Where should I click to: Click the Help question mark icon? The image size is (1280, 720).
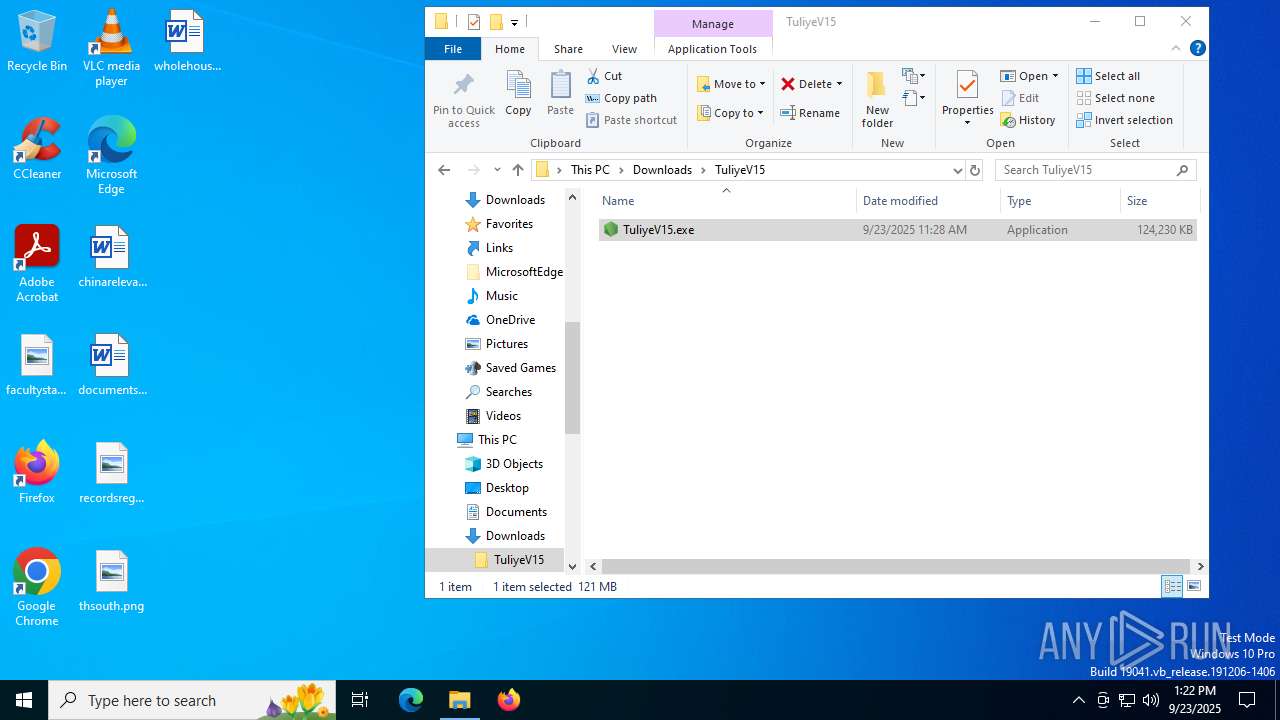(x=1197, y=49)
